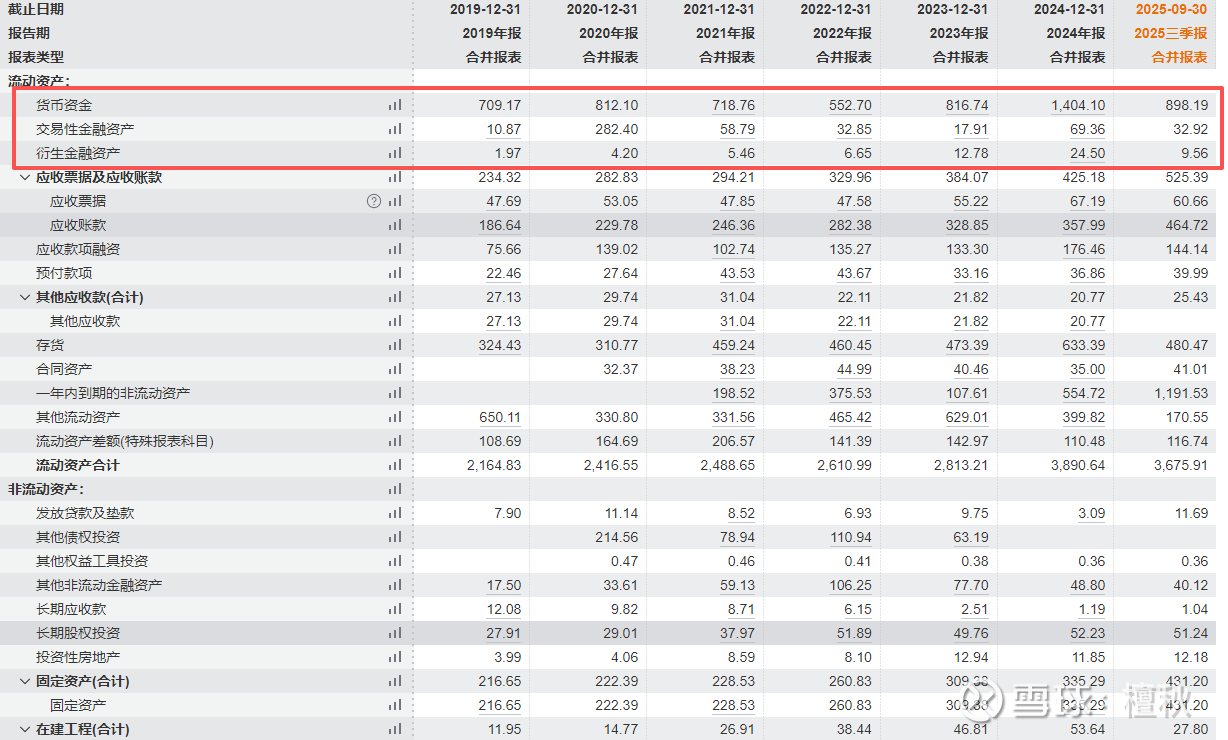The image size is (1228, 740).
Task: Open chart icon for 其他应收款 row
Action: point(395,321)
